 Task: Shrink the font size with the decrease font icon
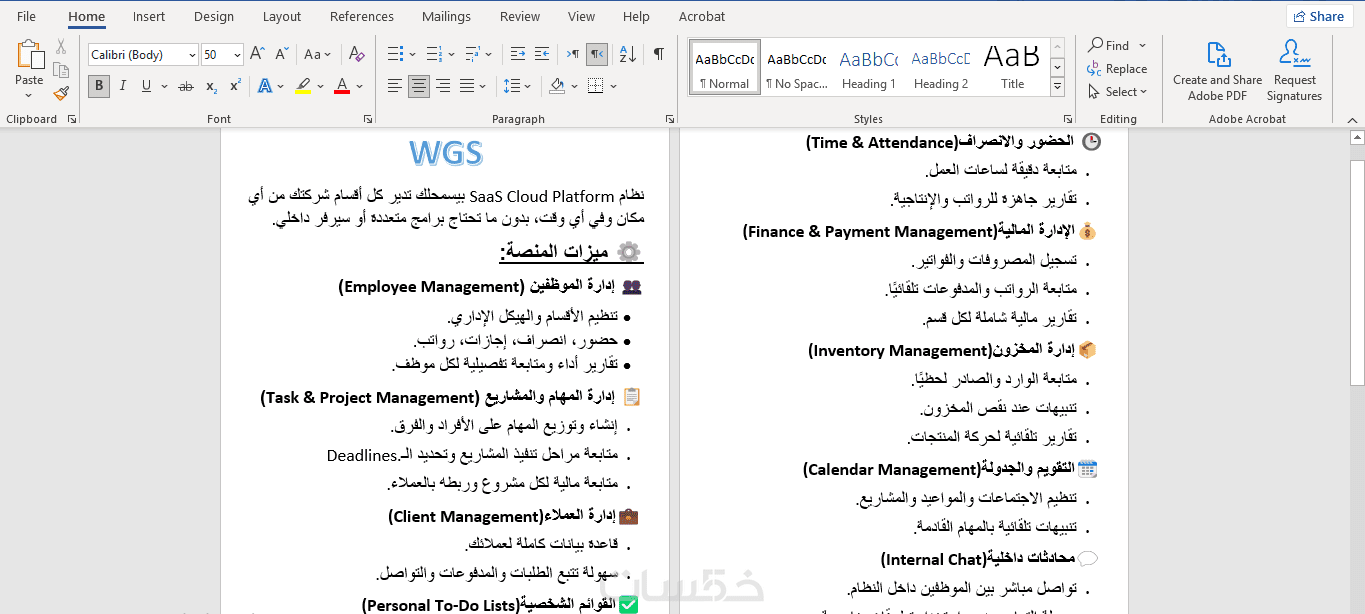[x=280, y=55]
